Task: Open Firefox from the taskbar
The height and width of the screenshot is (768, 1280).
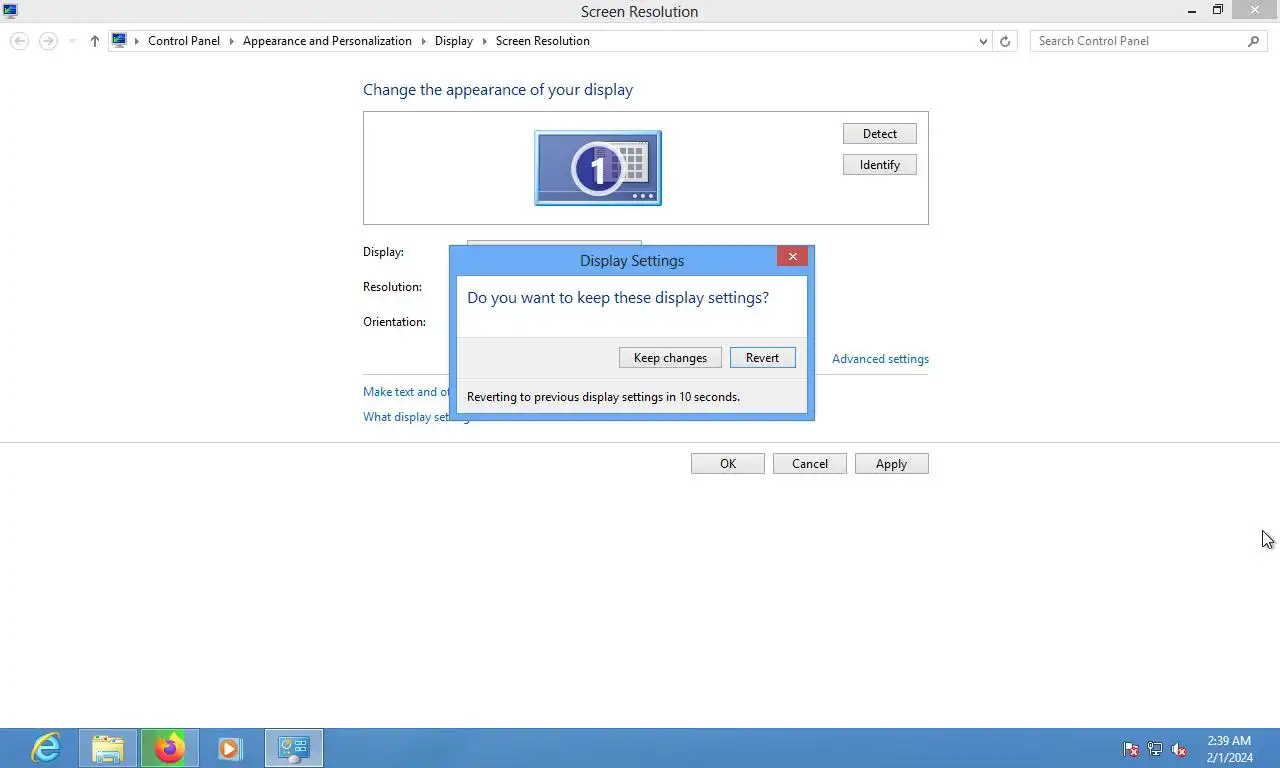Action: 170,748
